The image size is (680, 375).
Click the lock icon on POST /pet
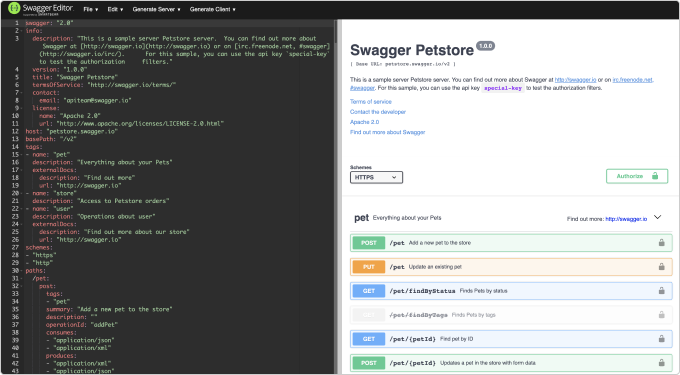coord(661,243)
